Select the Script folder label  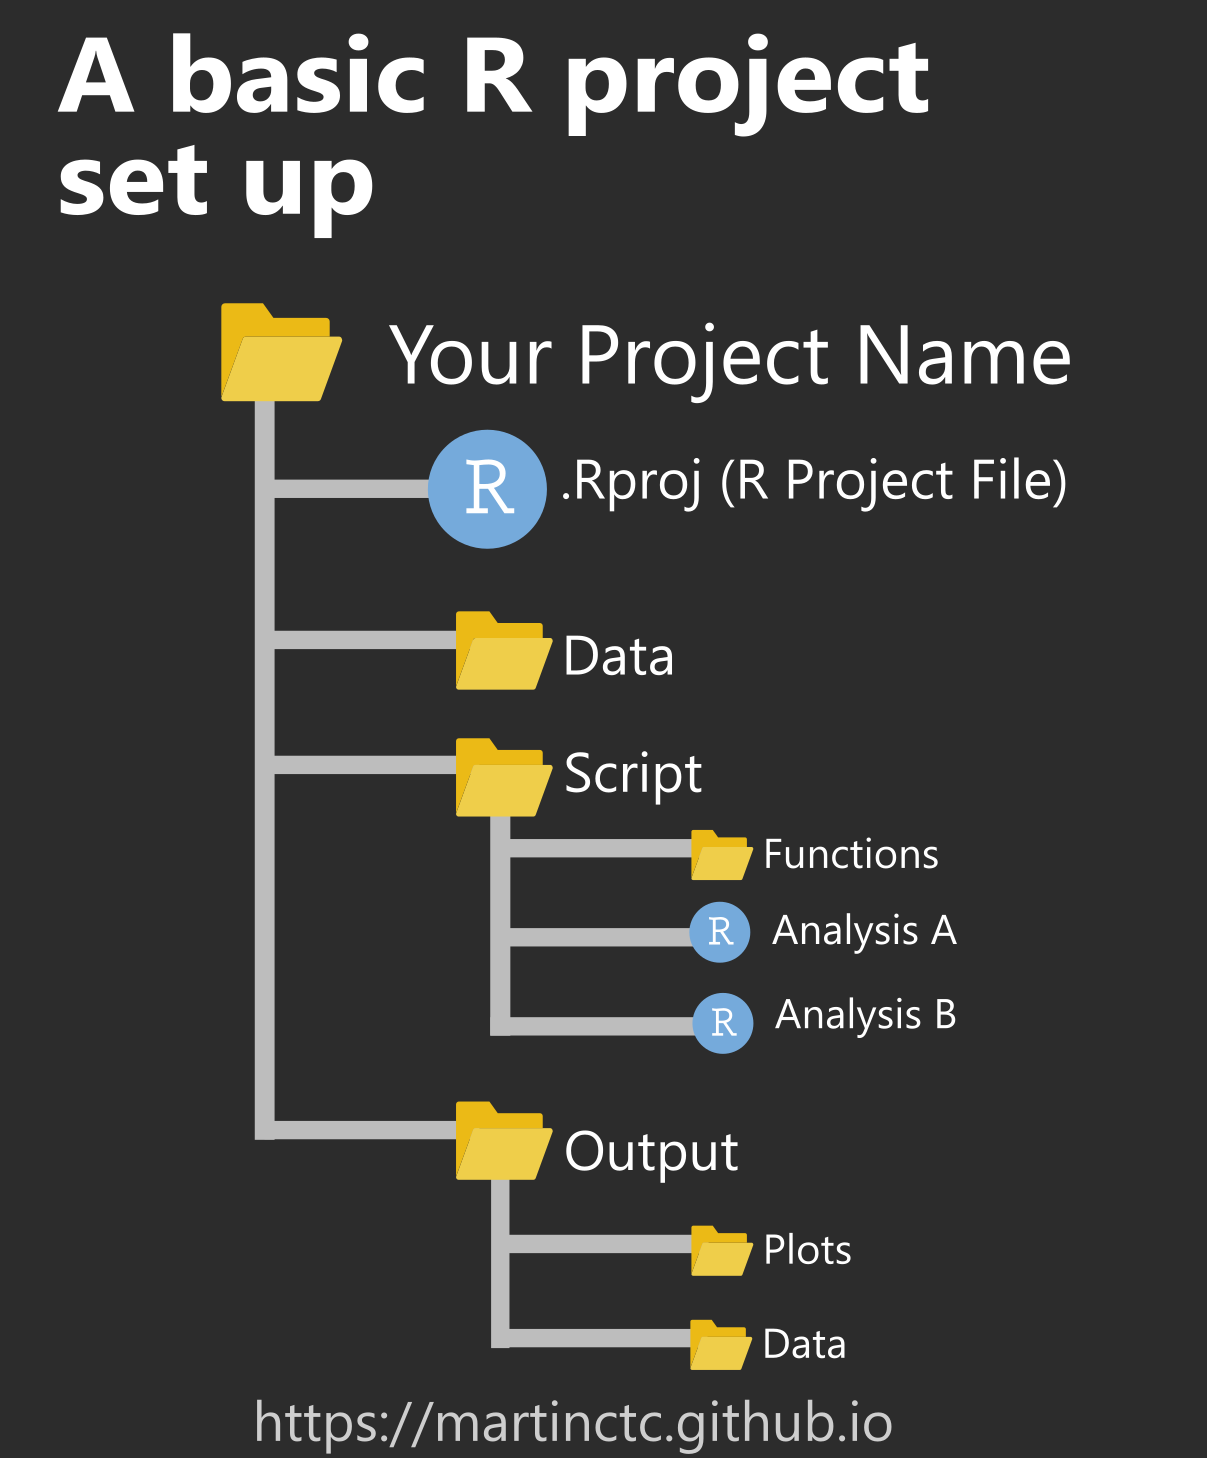point(633,774)
